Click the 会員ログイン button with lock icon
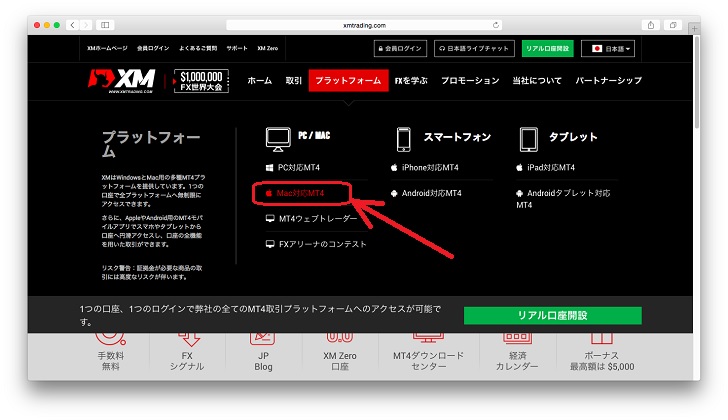 pos(400,49)
